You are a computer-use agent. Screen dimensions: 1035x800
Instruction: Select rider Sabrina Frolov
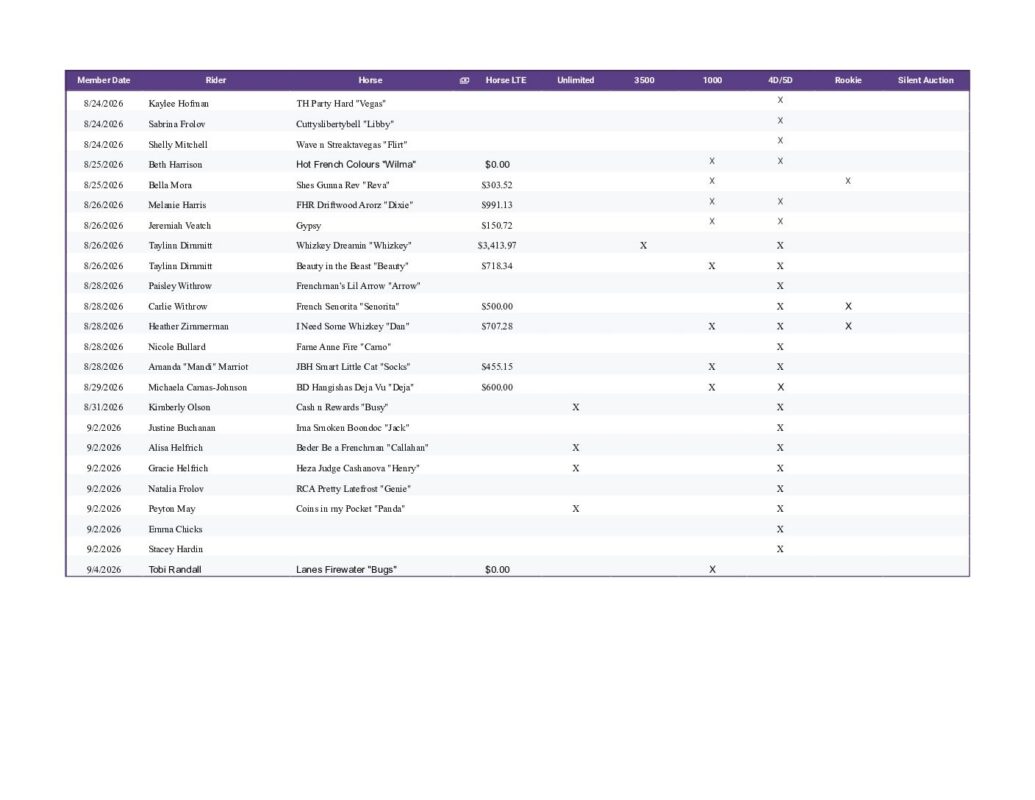tap(177, 124)
